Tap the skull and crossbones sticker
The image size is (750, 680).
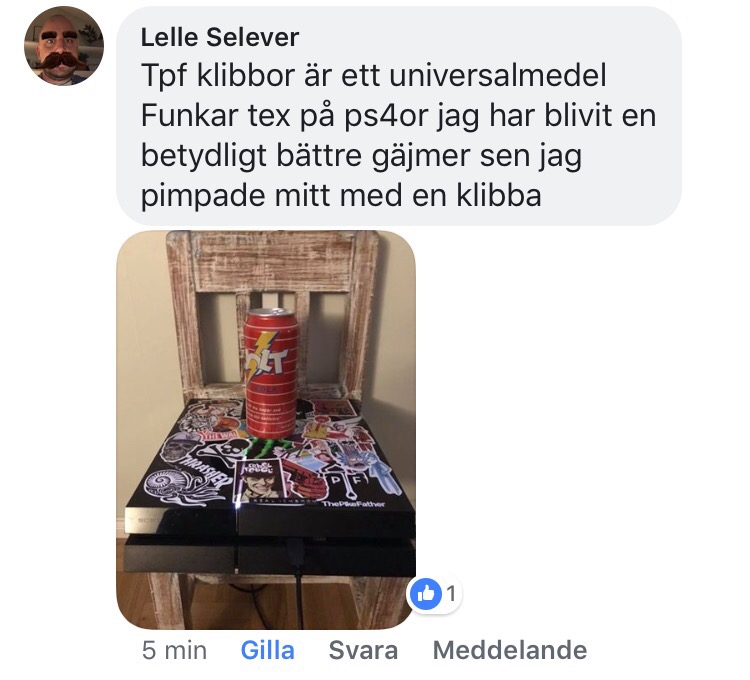click(224, 451)
